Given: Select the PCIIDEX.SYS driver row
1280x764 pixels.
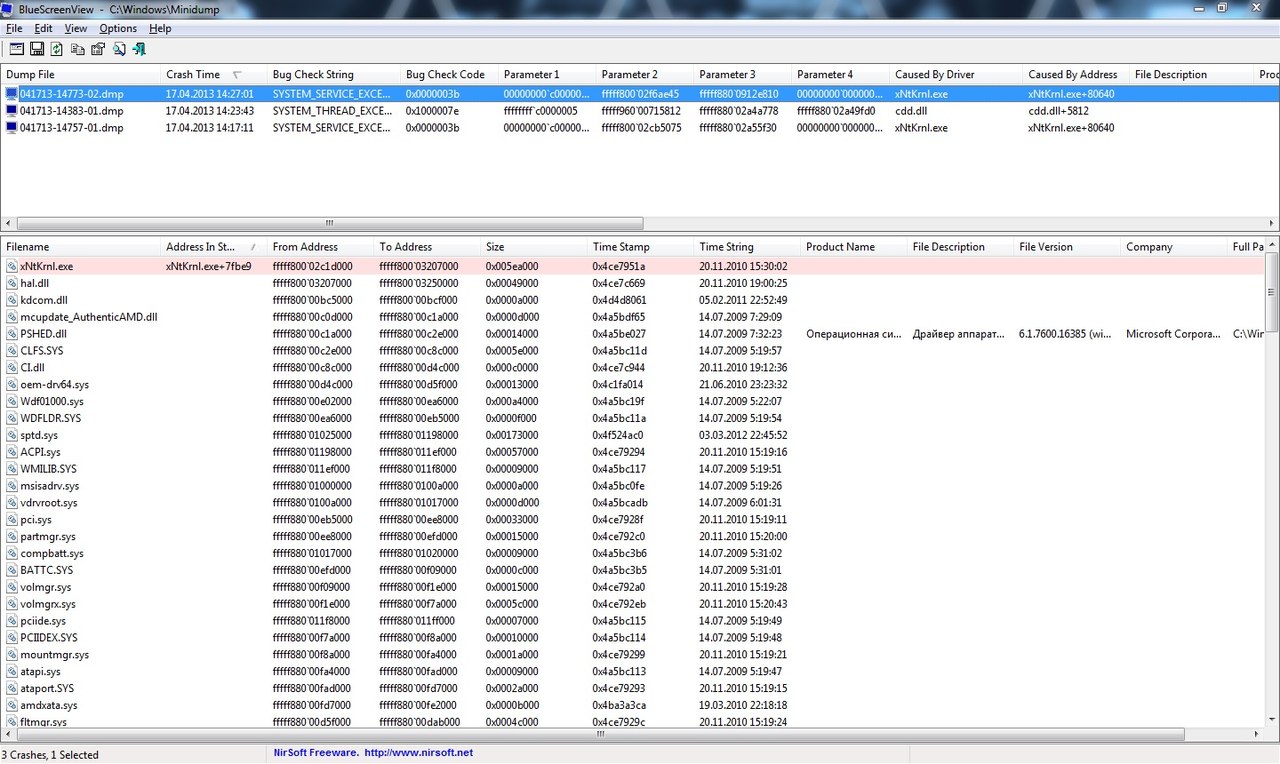Looking at the screenshot, I should tap(632, 638).
